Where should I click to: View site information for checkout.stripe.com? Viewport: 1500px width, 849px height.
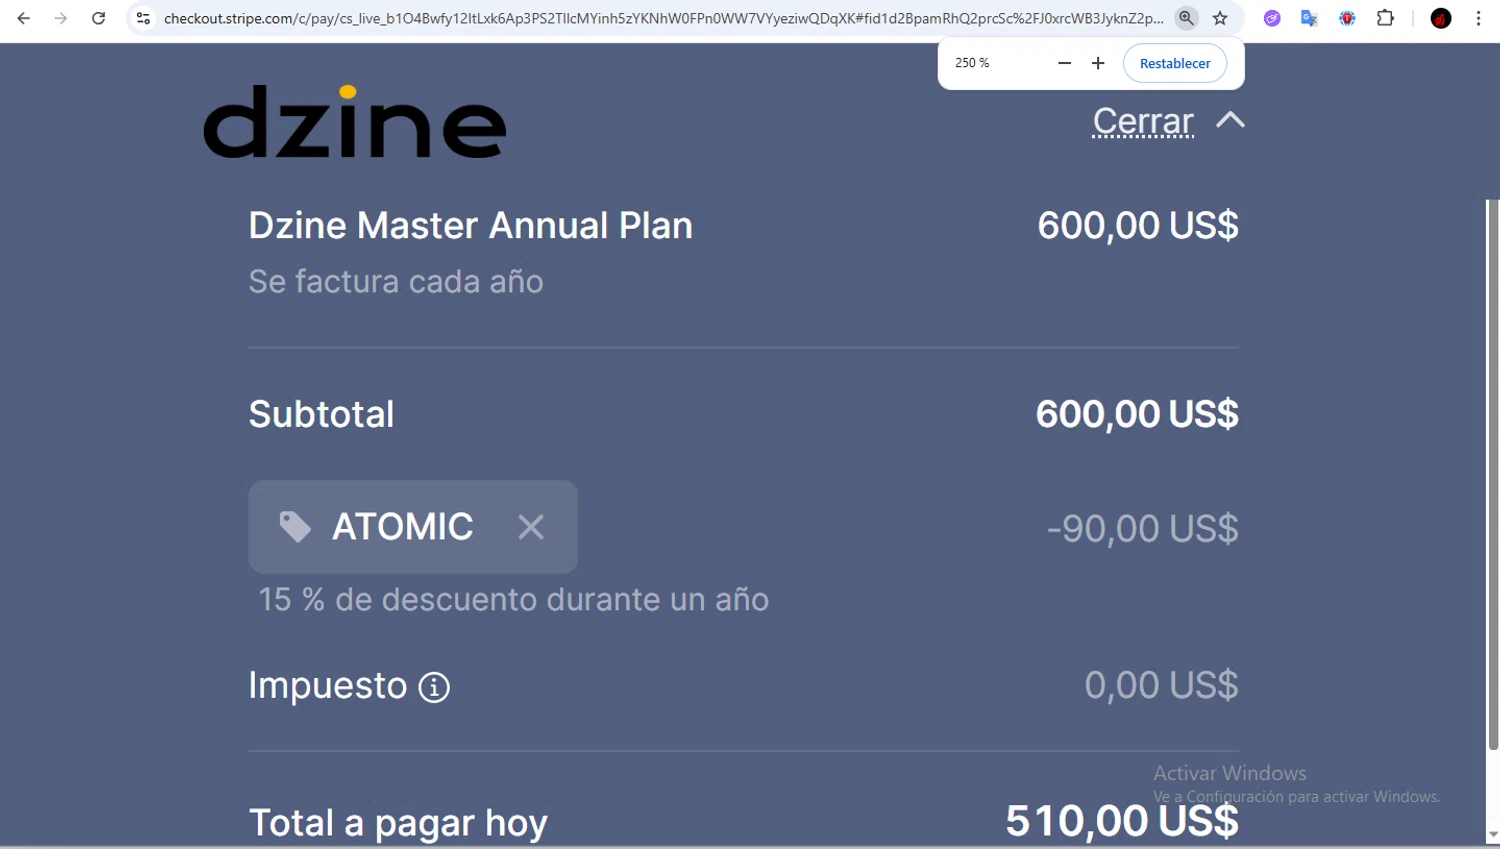pos(143,18)
